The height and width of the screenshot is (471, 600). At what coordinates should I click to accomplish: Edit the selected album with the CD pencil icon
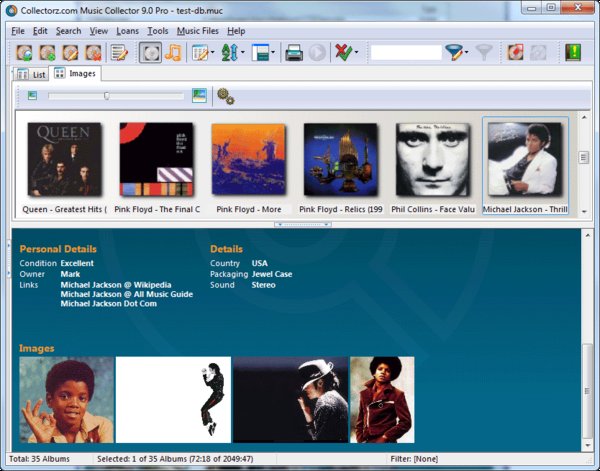coord(70,53)
